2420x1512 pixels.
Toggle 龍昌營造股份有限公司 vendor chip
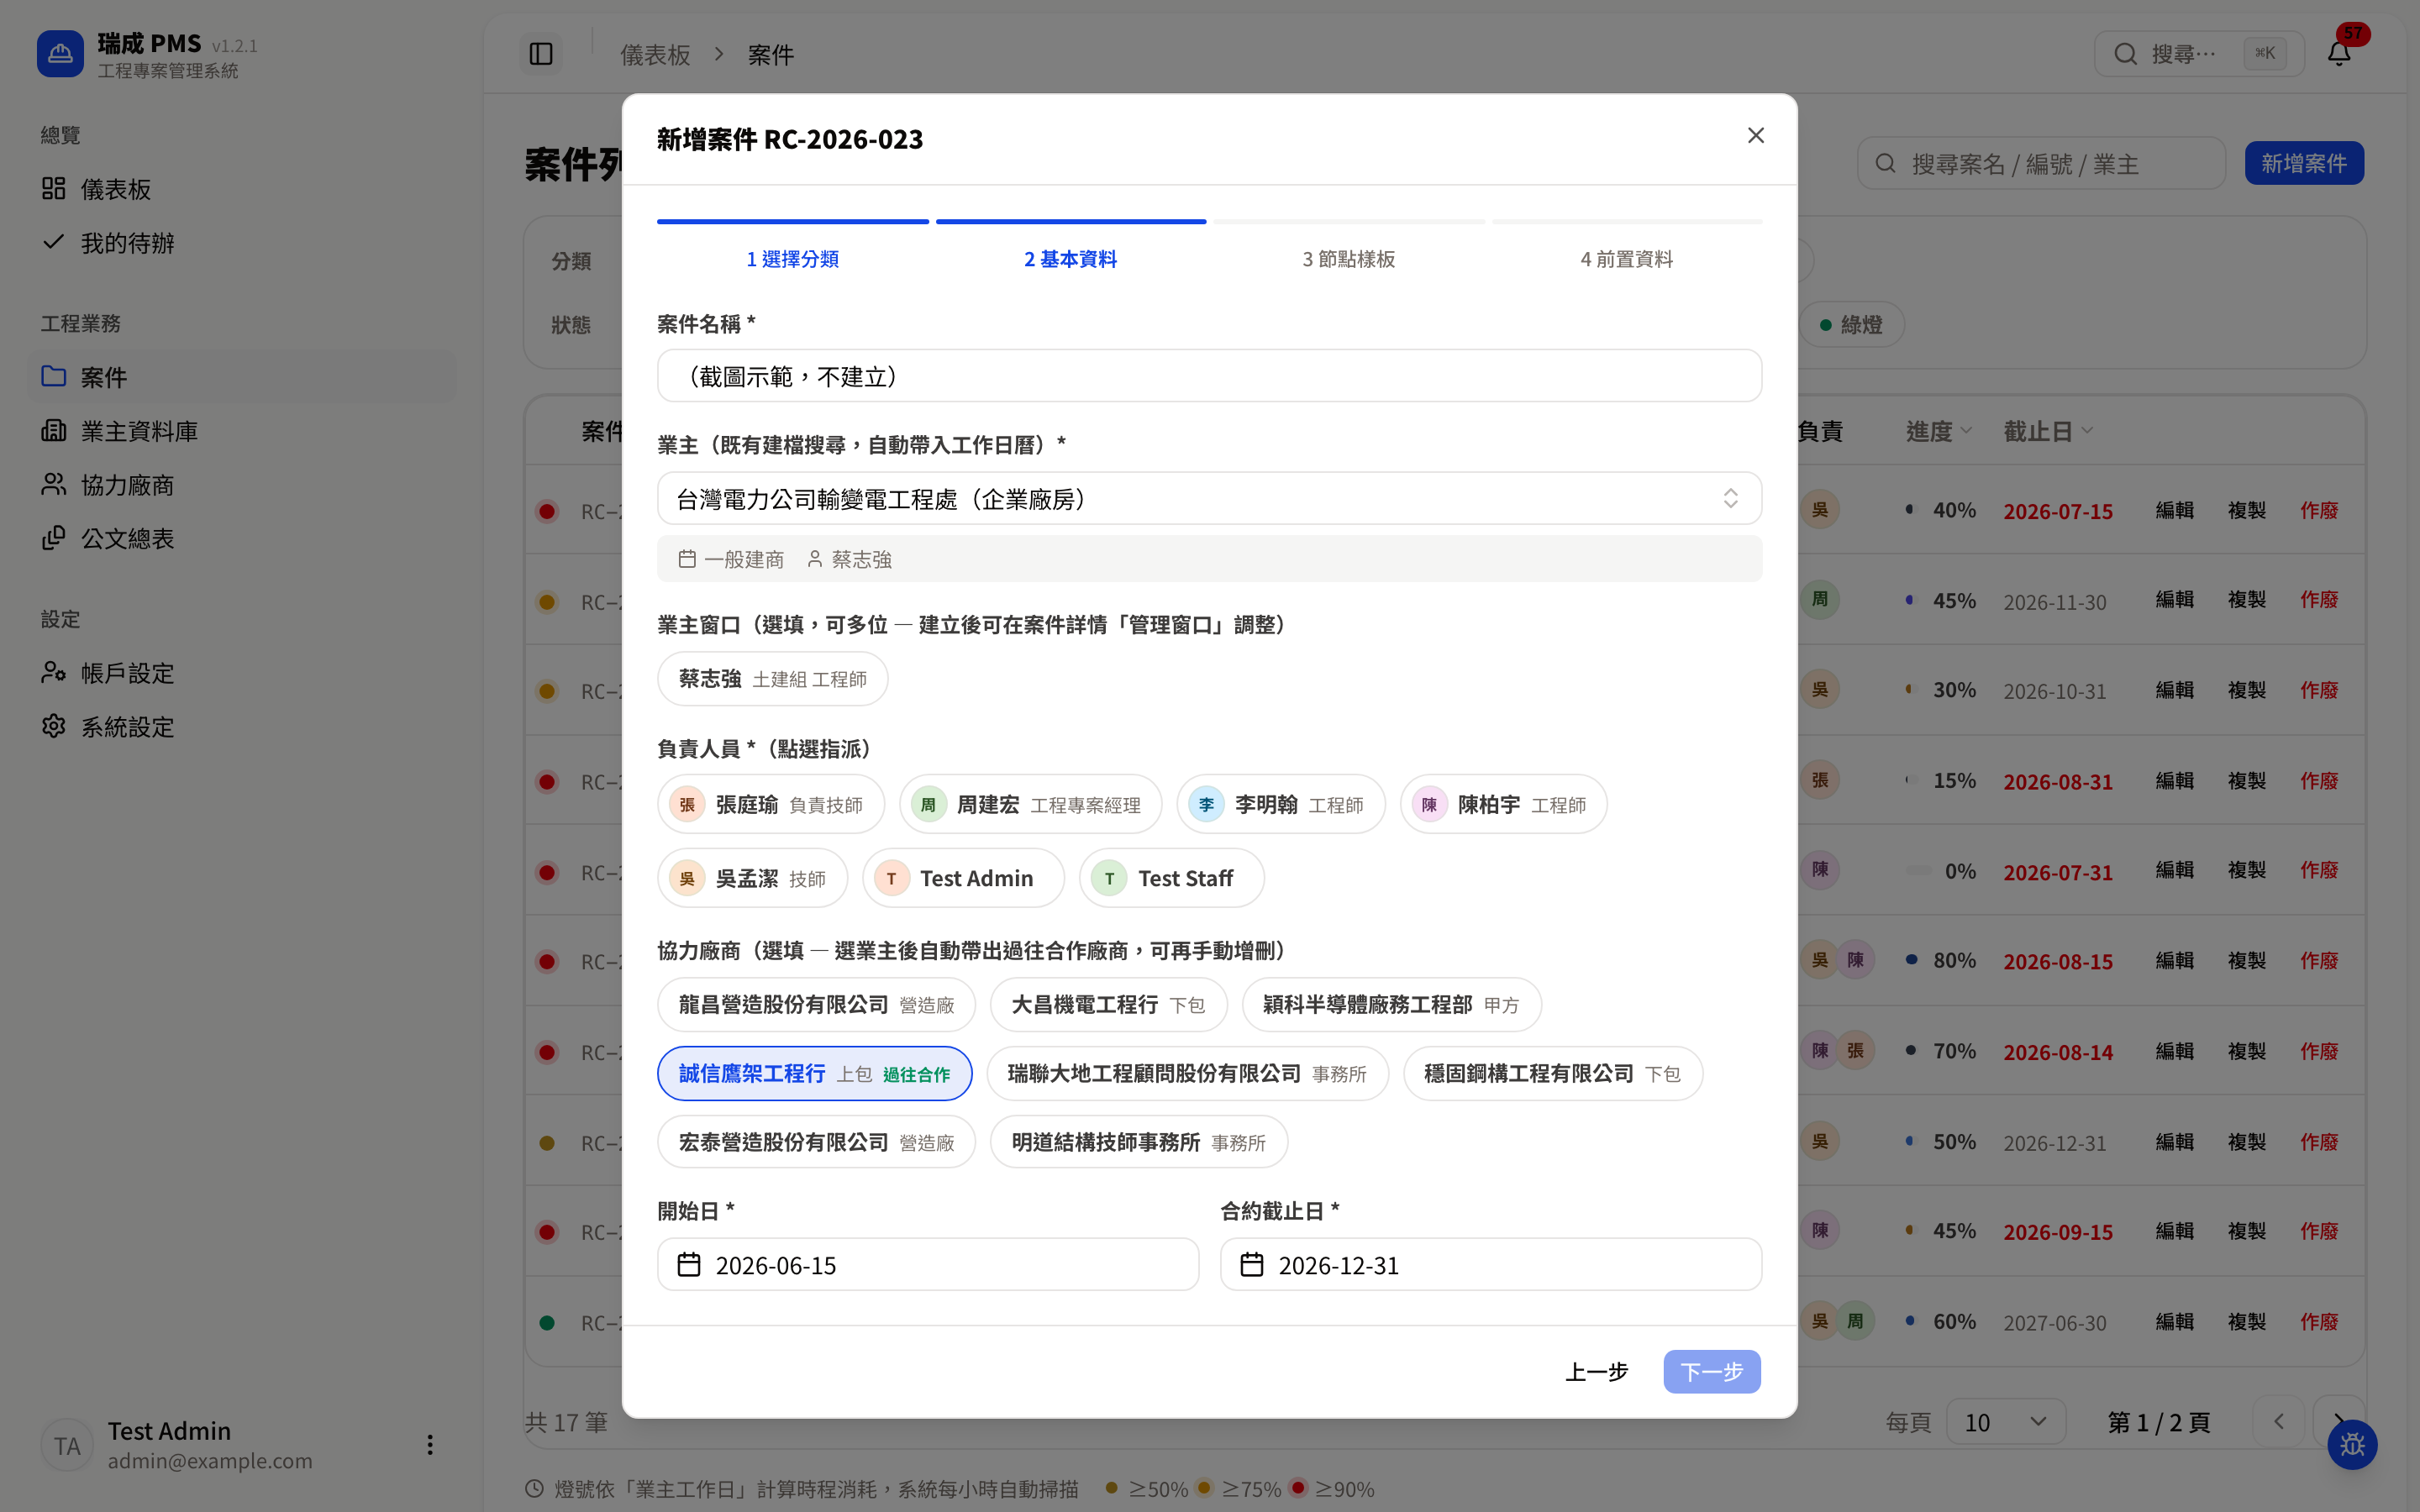pos(816,1004)
